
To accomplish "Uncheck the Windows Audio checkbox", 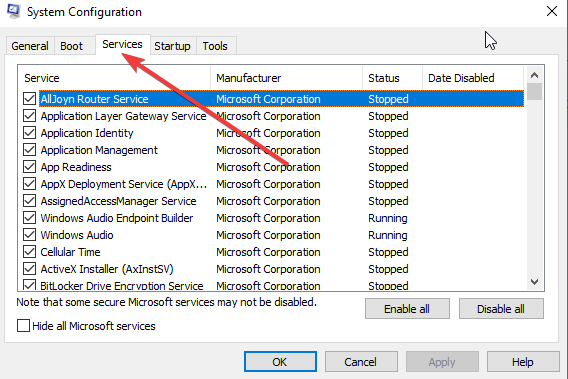I will coord(29,235).
